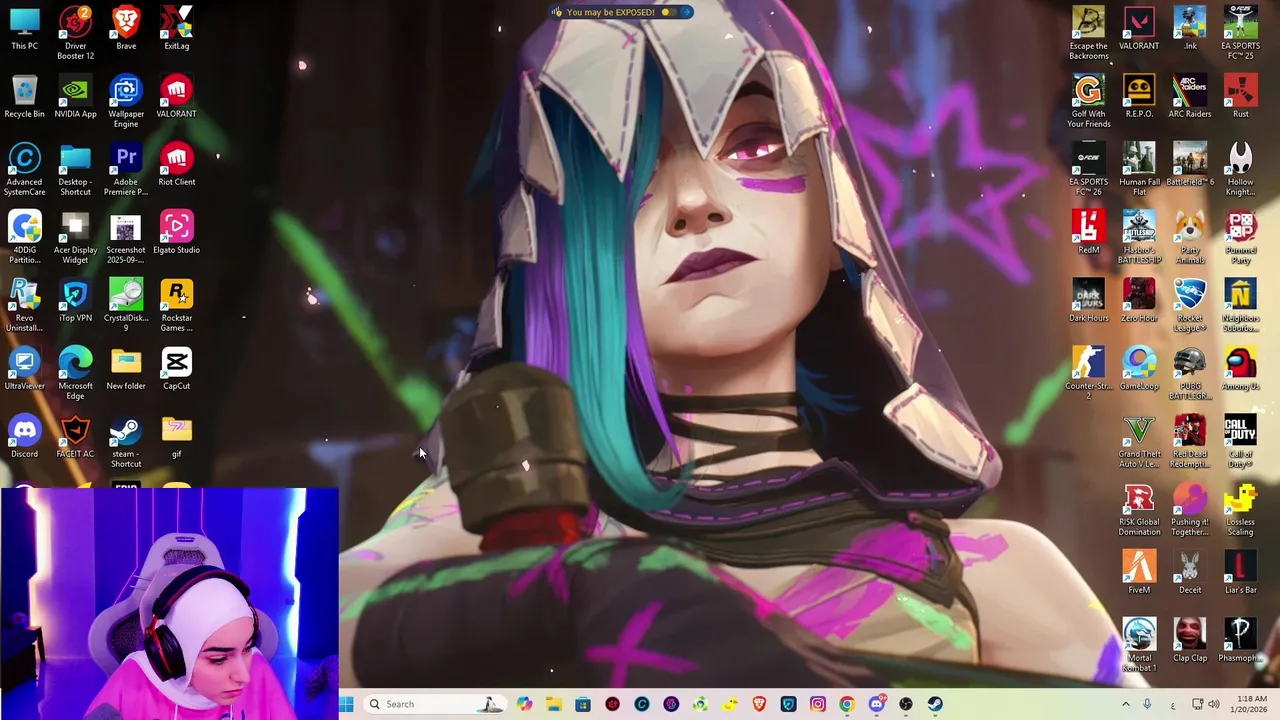
Task: Click the taskbar Search box
Action: pyautogui.click(x=436, y=704)
